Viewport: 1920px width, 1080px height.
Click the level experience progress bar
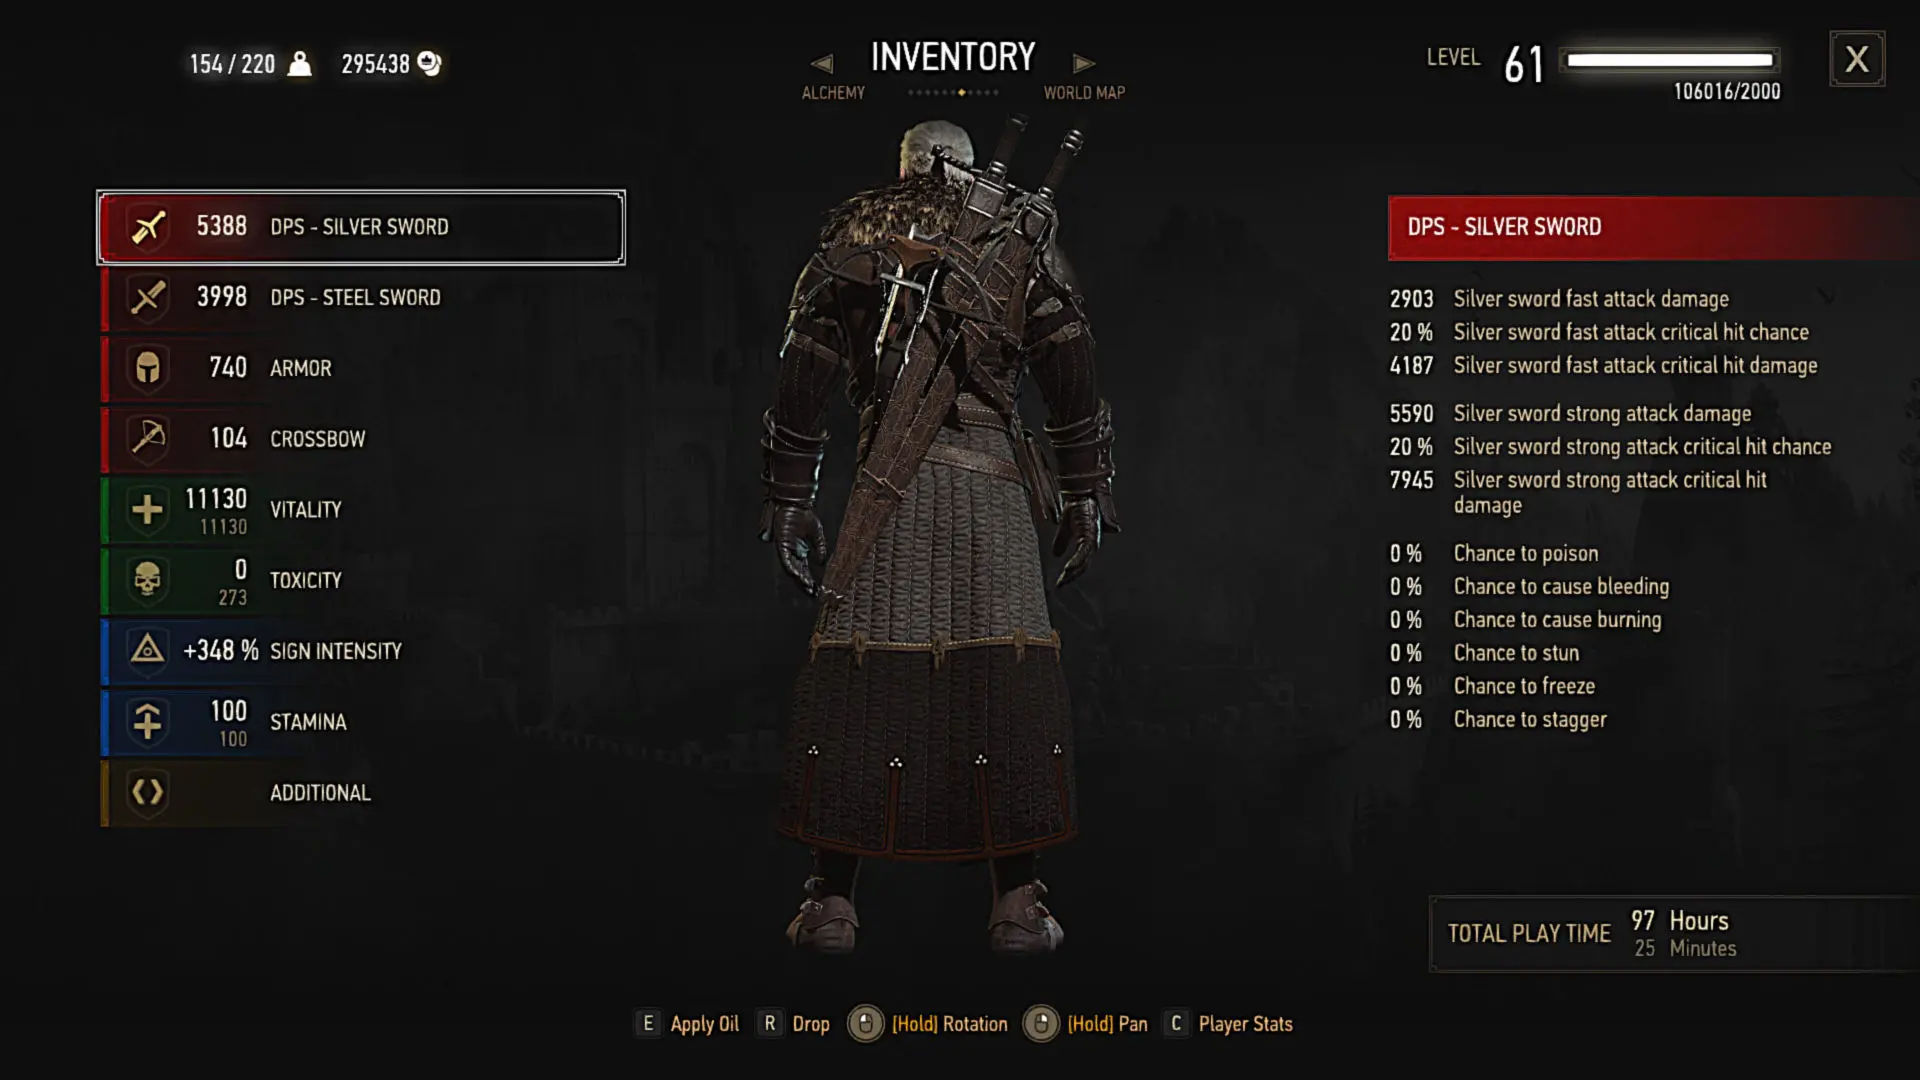coord(1669,60)
